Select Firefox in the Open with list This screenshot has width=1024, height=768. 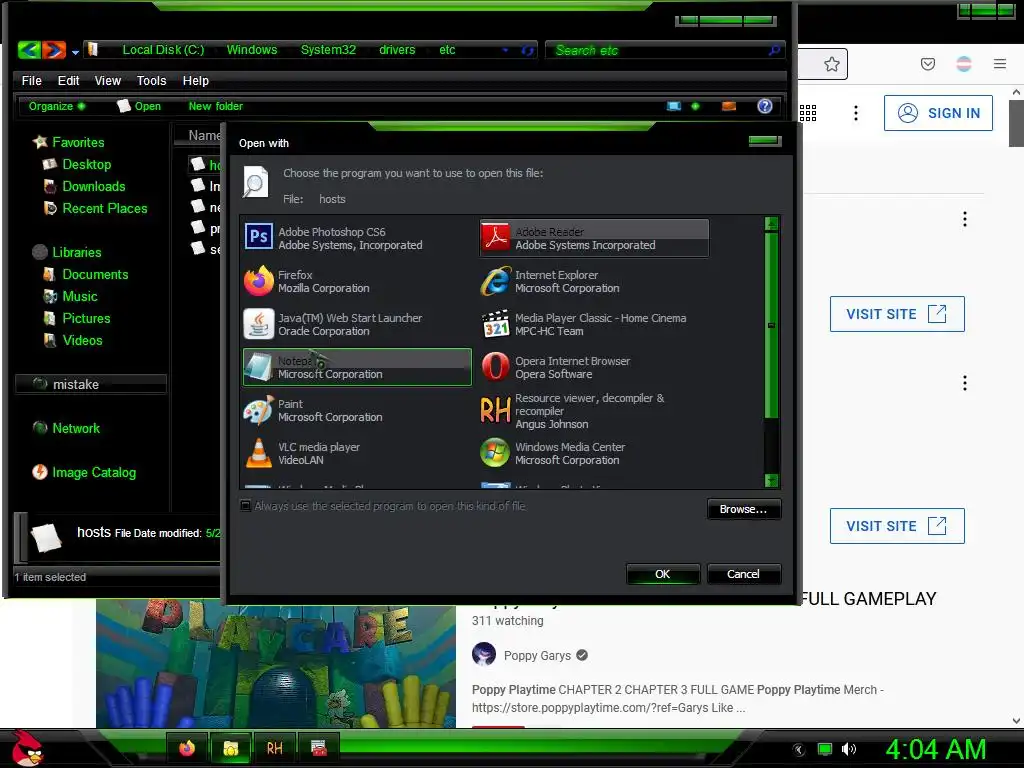[x=357, y=281]
